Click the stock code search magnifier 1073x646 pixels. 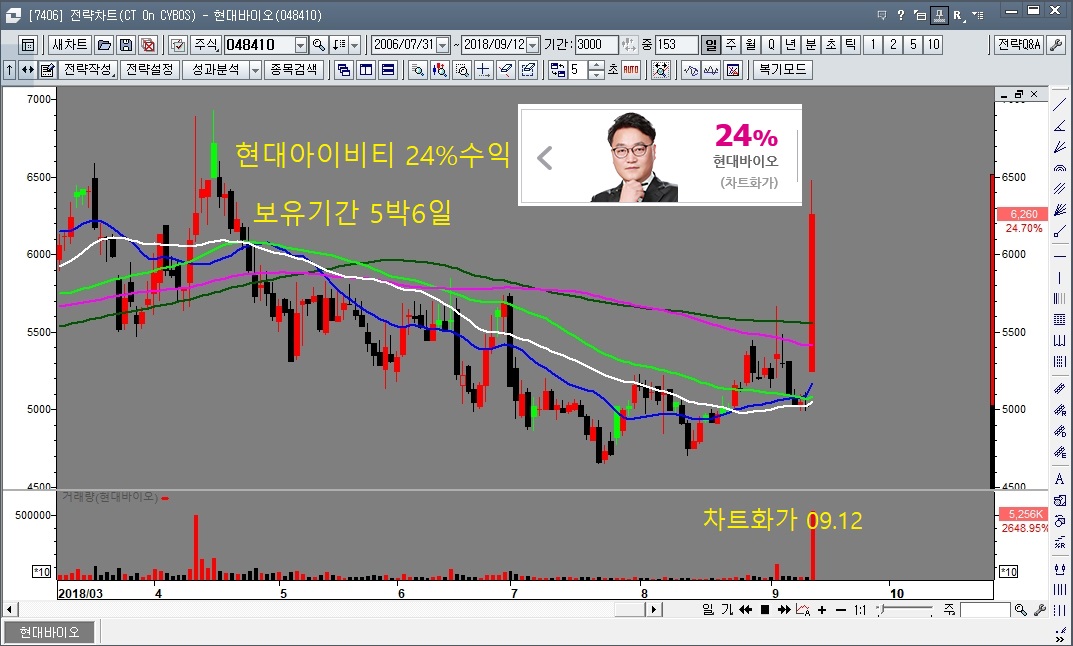[x=319, y=45]
